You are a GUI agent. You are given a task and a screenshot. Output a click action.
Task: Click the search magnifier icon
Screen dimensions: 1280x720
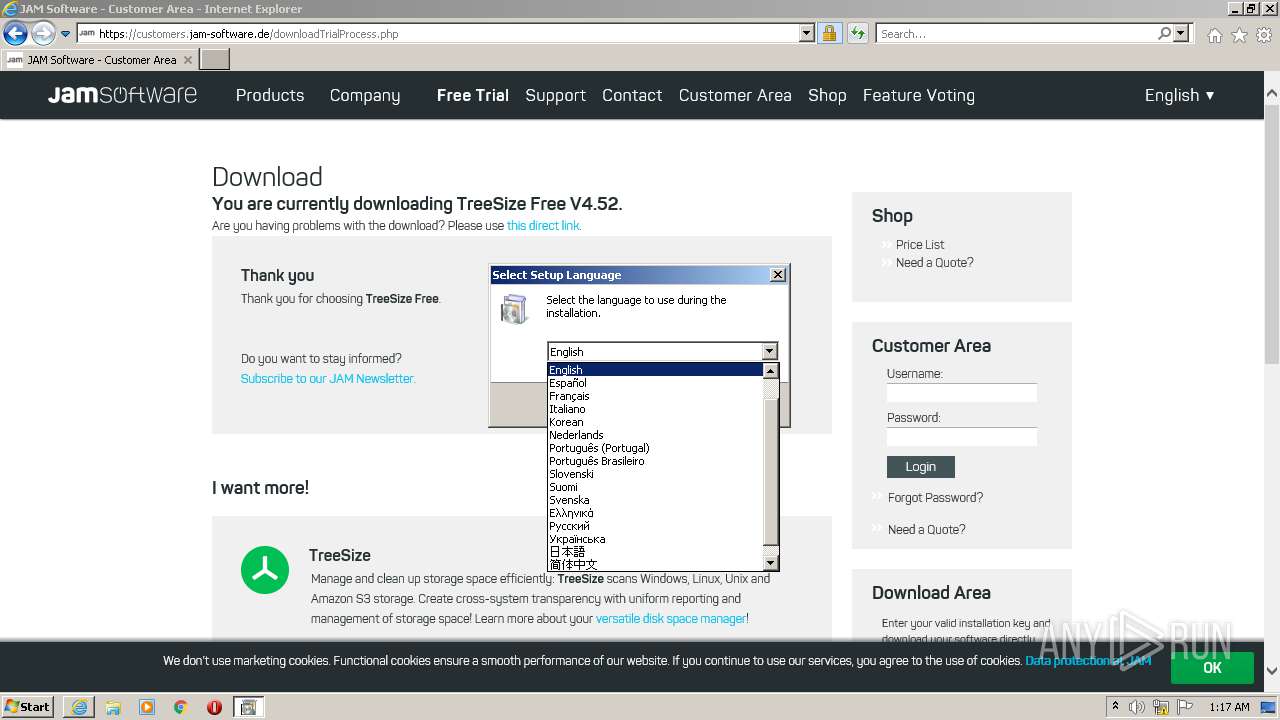1164,33
